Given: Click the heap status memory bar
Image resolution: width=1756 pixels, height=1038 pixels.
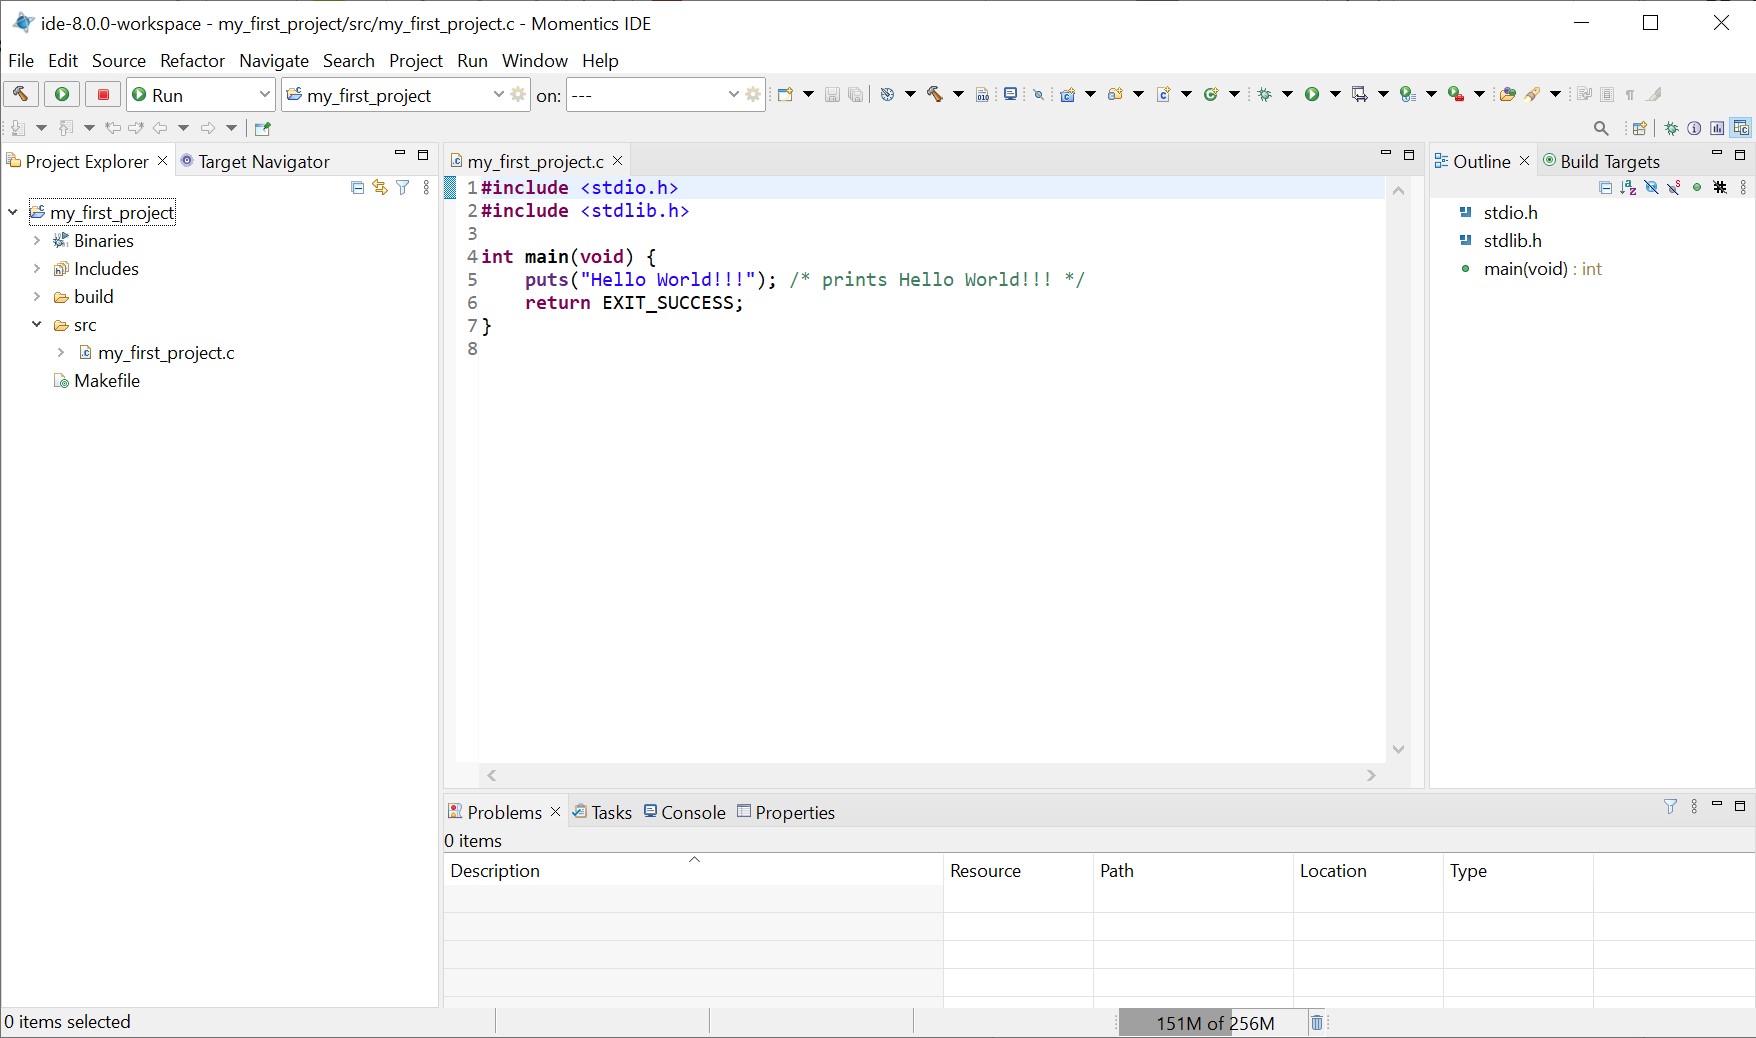Looking at the screenshot, I should point(1214,1022).
